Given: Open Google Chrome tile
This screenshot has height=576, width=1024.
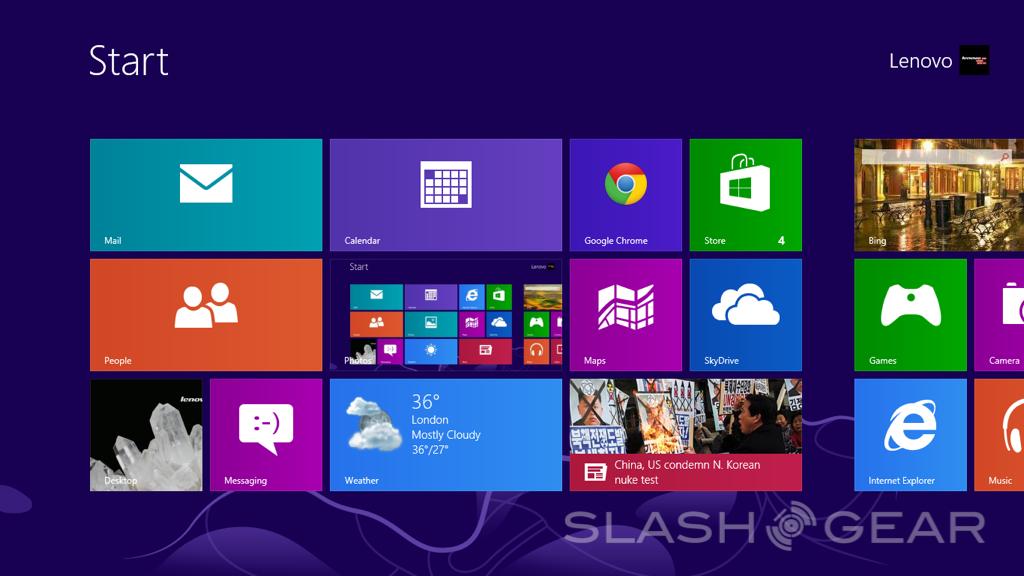Looking at the screenshot, I should 625,195.
